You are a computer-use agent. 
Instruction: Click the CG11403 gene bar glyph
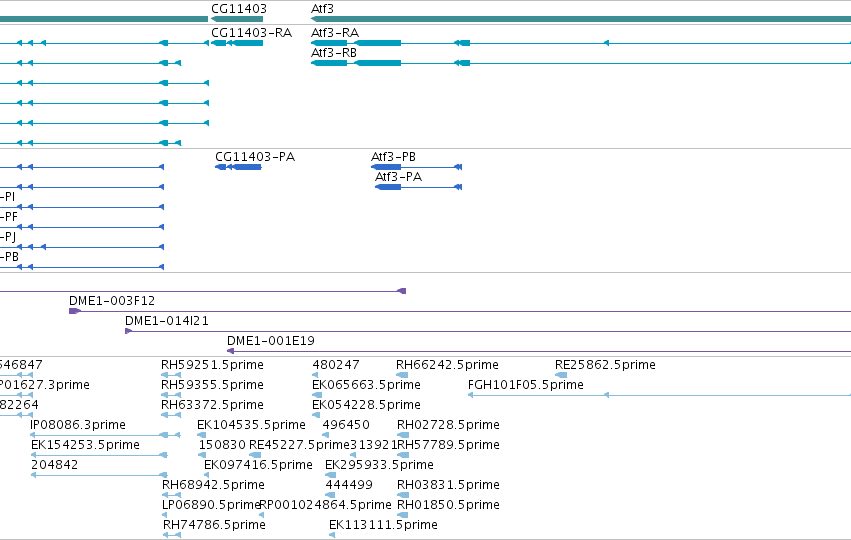pyautogui.click(x=237, y=19)
